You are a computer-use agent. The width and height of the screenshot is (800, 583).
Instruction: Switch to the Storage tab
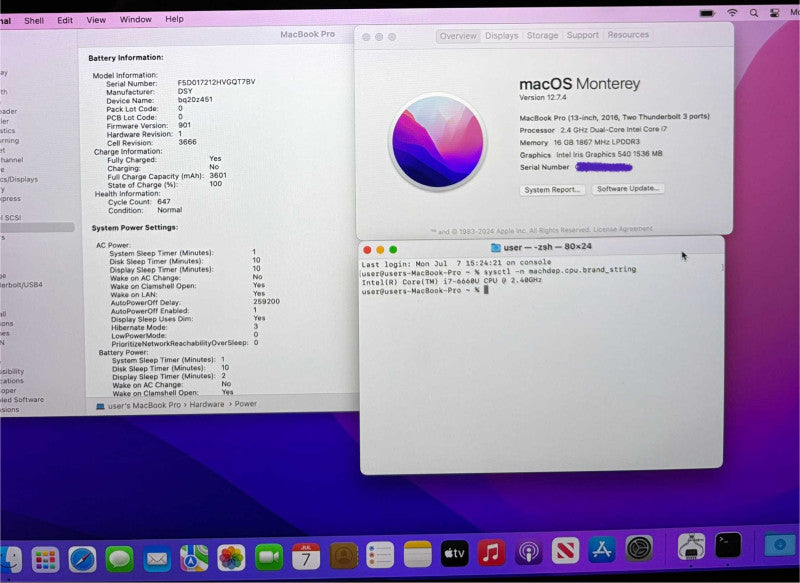(x=542, y=35)
